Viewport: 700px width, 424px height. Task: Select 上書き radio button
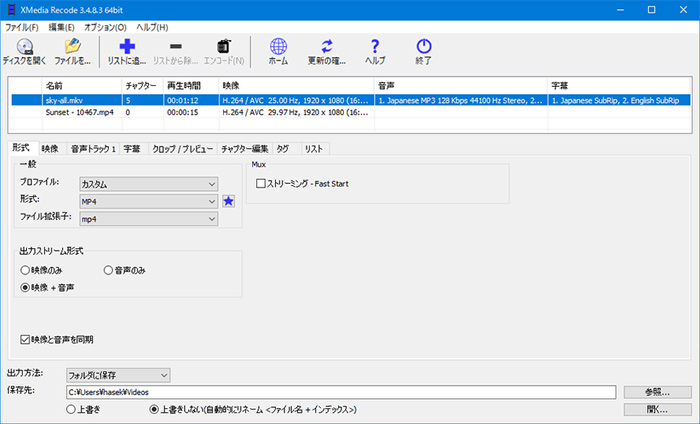point(71,409)
